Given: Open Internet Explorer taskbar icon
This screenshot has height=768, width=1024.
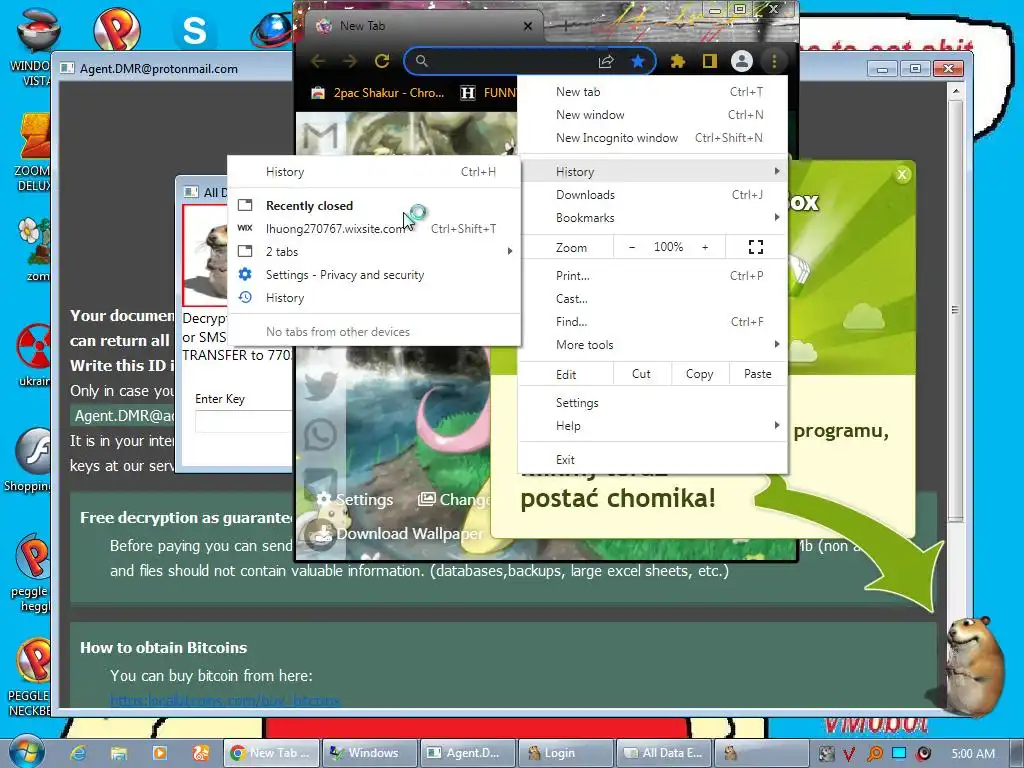Looking at the screenshot, I should 78,753.
